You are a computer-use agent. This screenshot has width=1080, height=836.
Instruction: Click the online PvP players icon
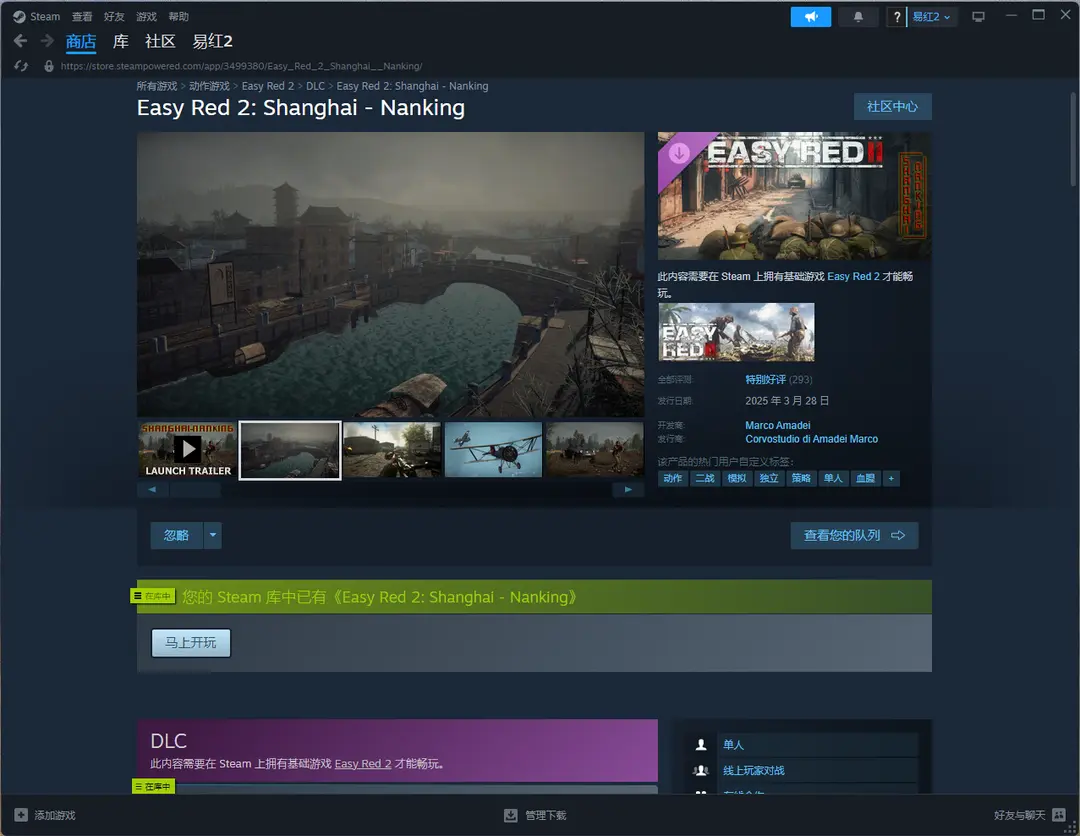(701, 771)
